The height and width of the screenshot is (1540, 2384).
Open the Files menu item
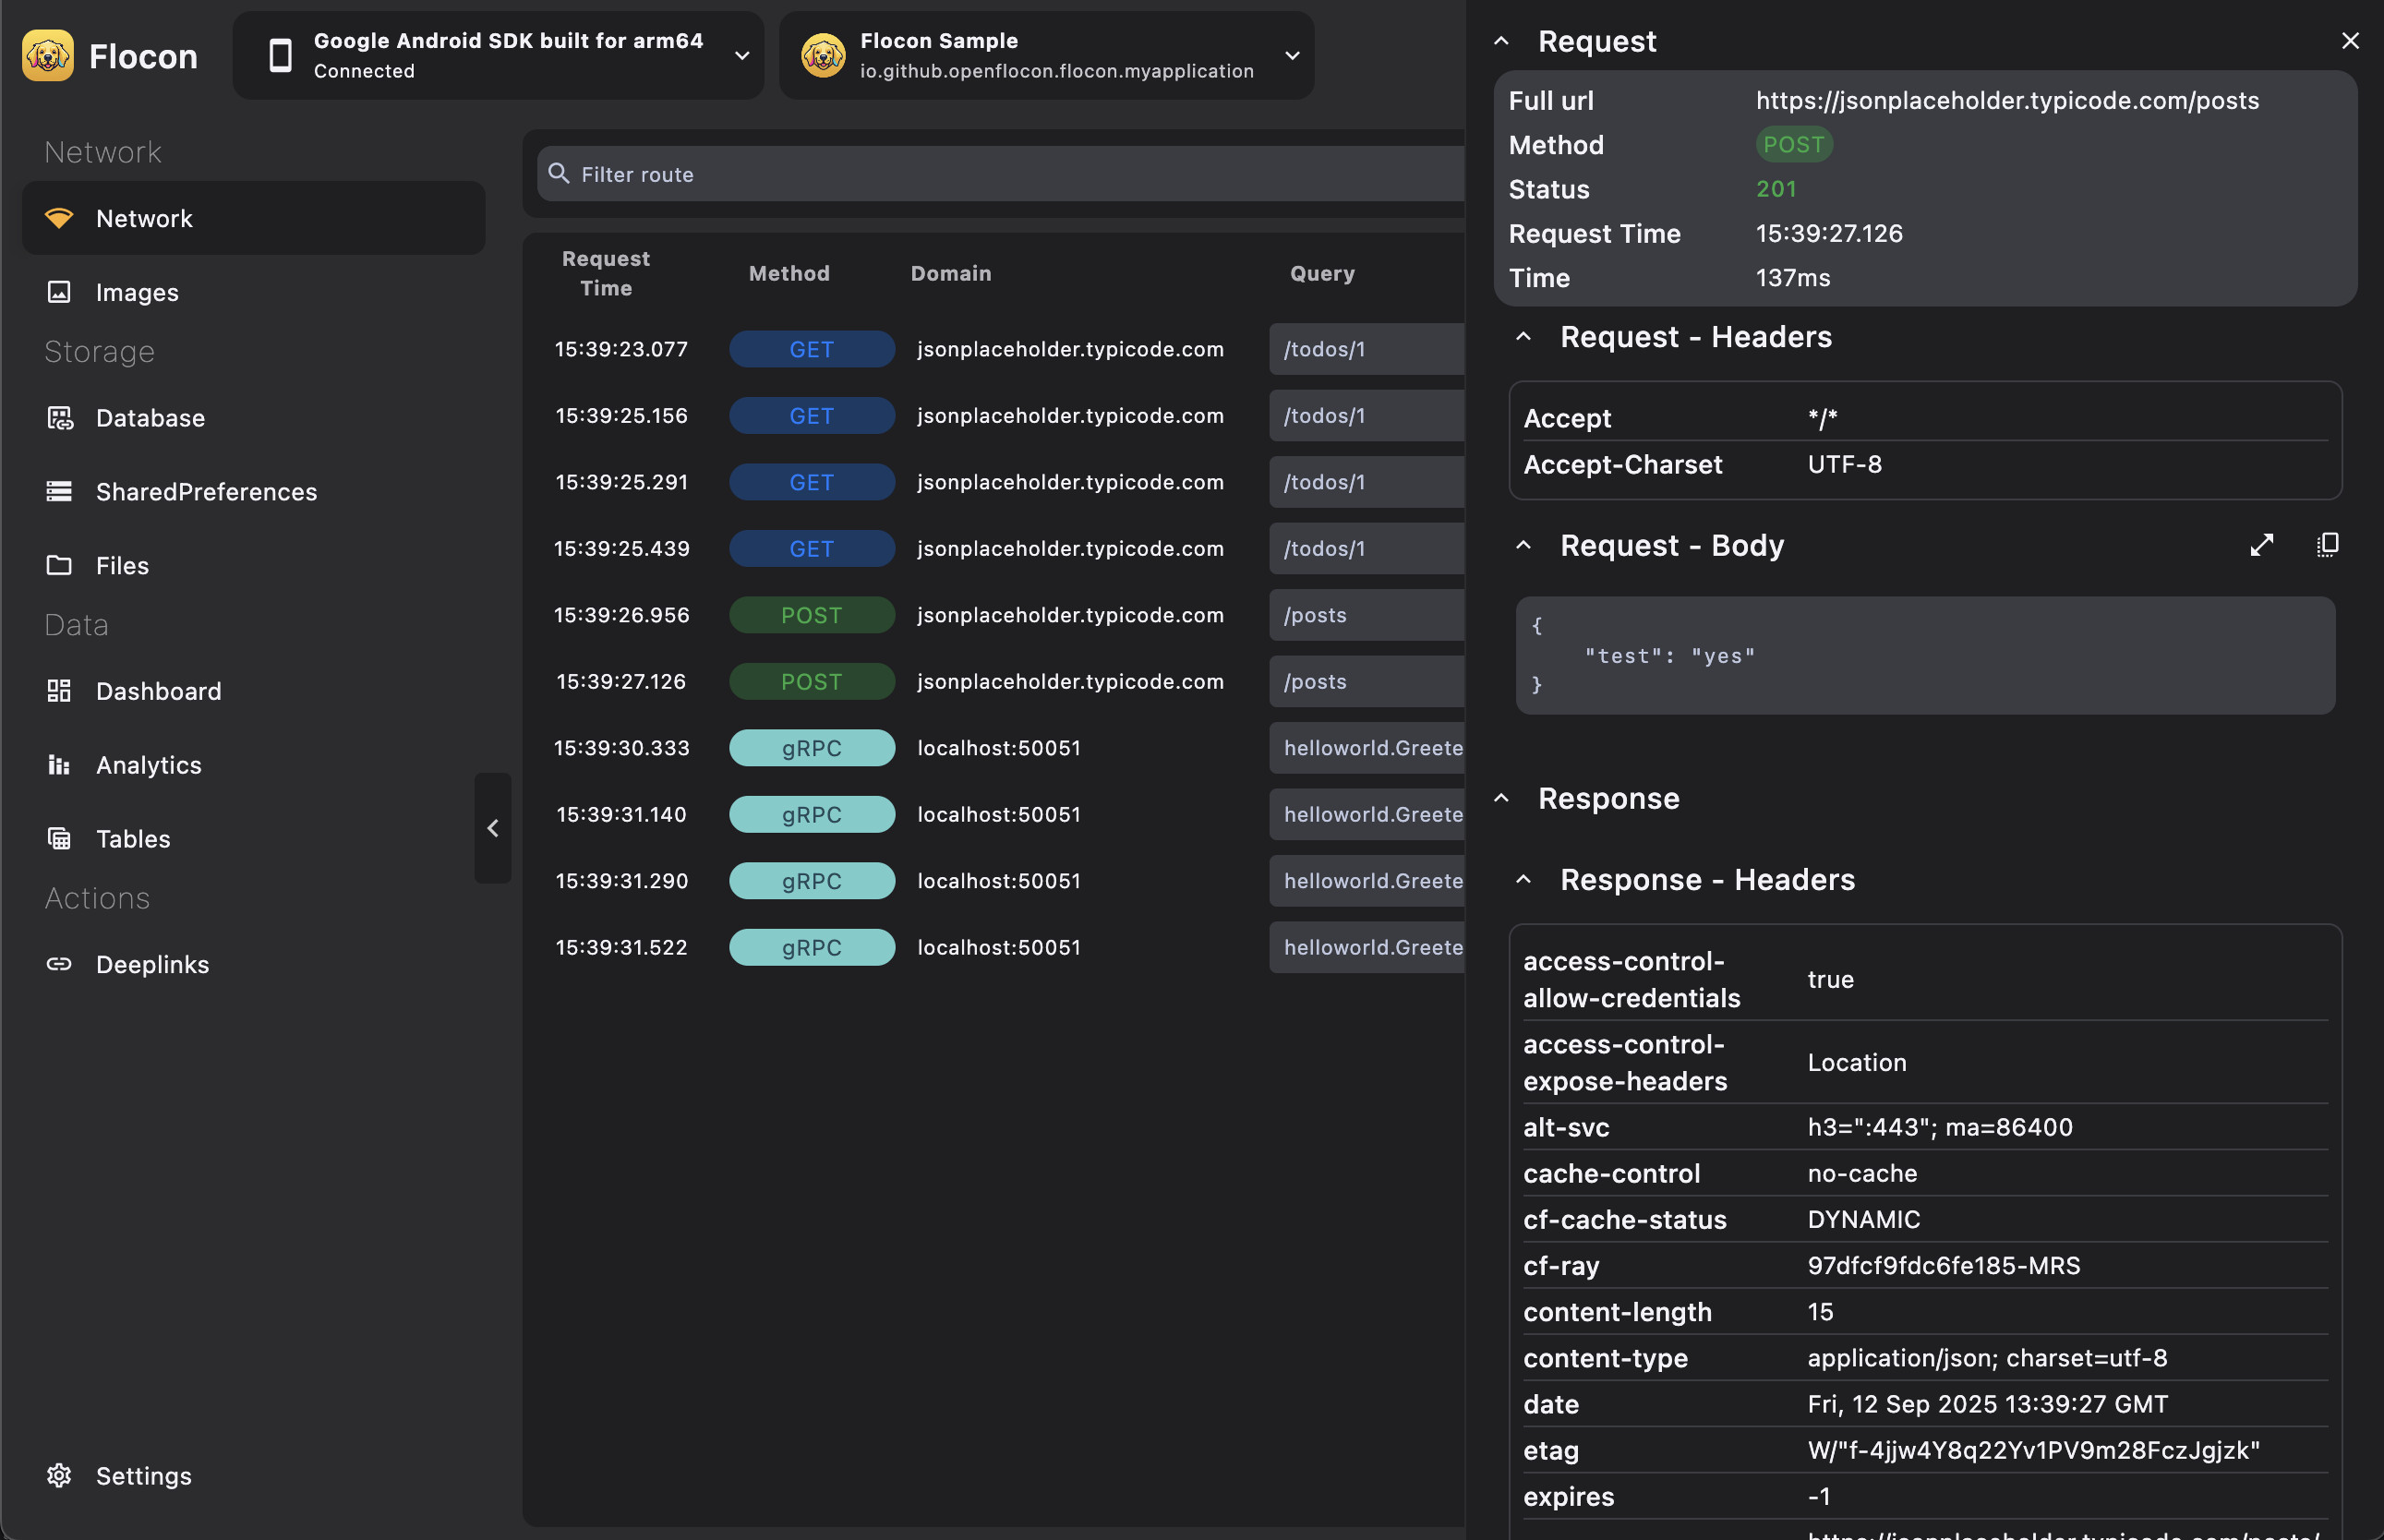click(x=254, y=565)
